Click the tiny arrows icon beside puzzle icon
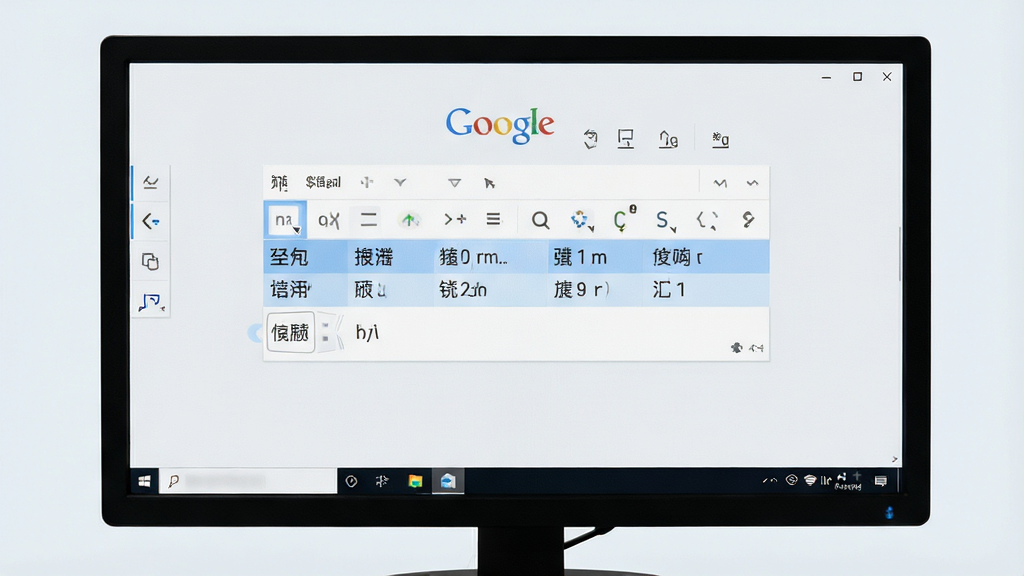This screenshot has height=576, width=1024. pos(756,348)
